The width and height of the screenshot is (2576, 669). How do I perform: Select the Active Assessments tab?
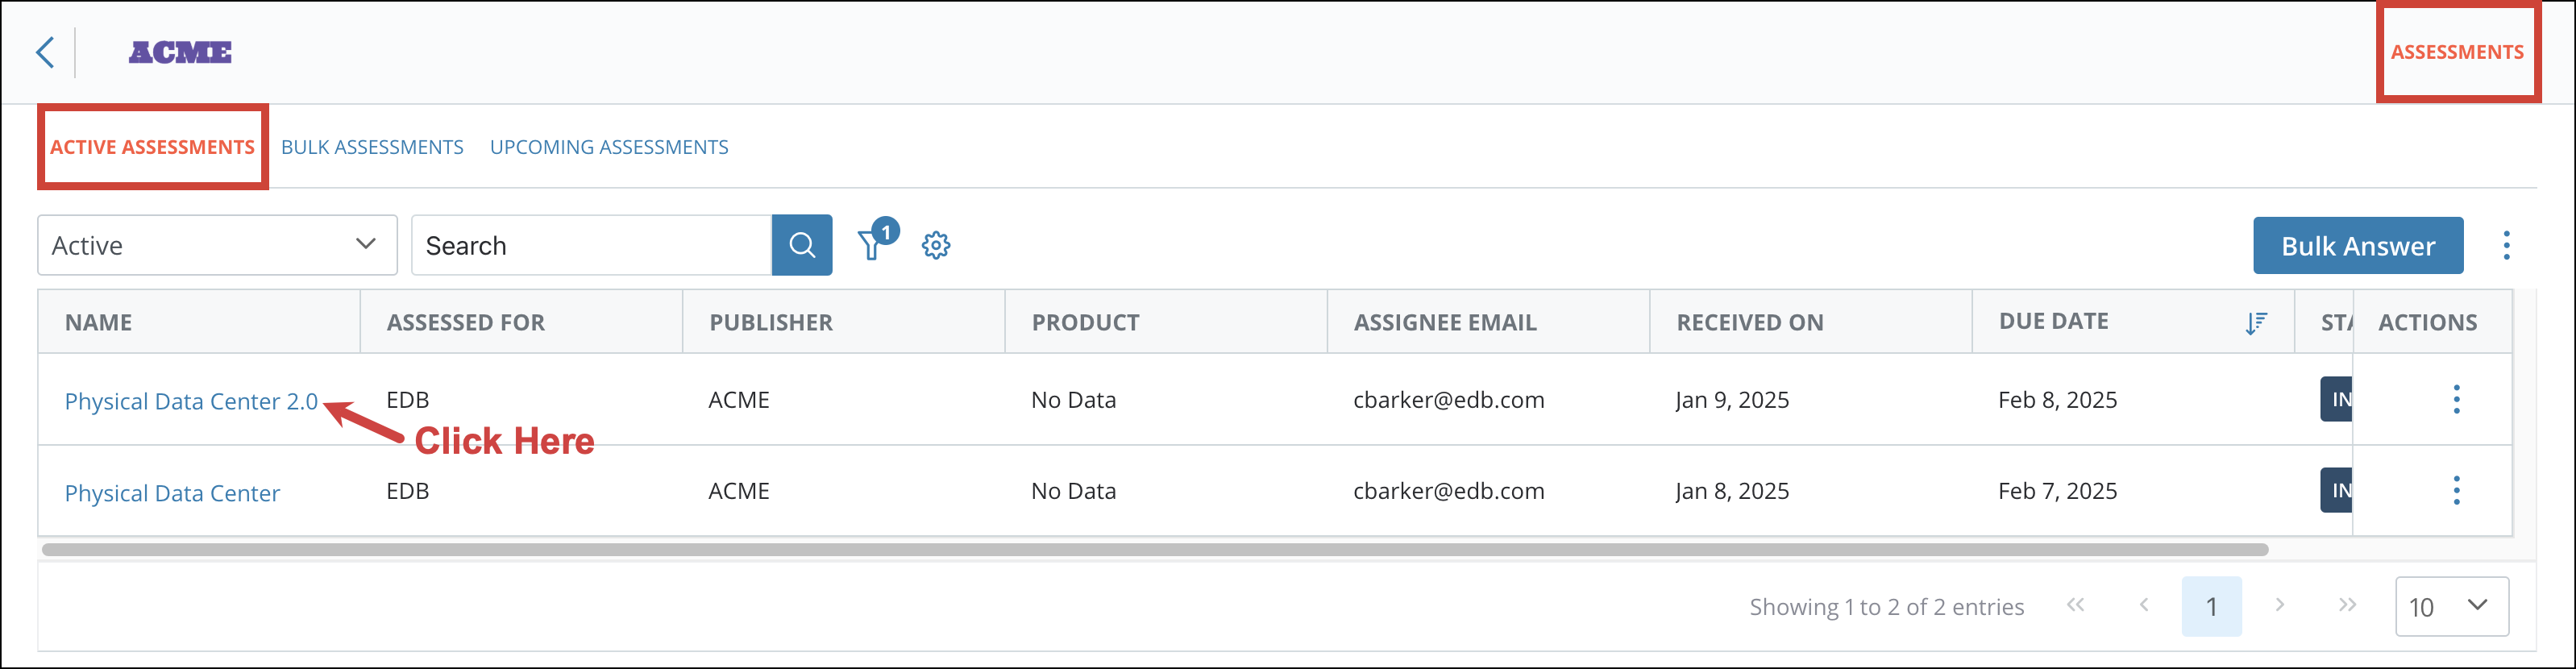coord(152,147)
